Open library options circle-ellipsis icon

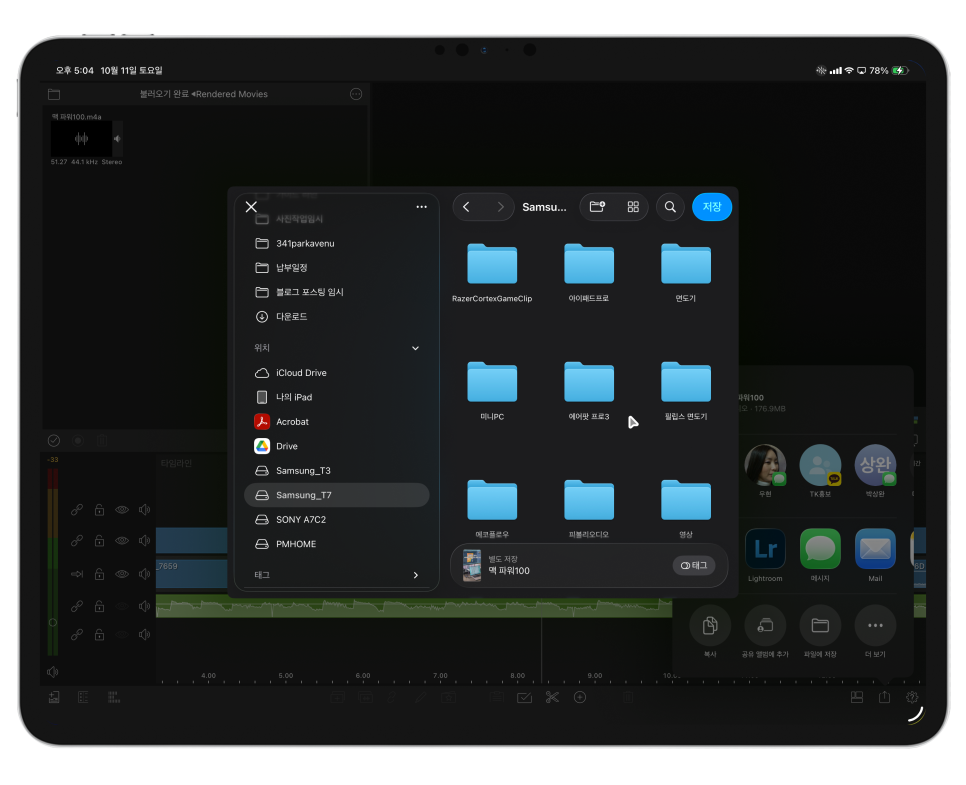point(356,94)
